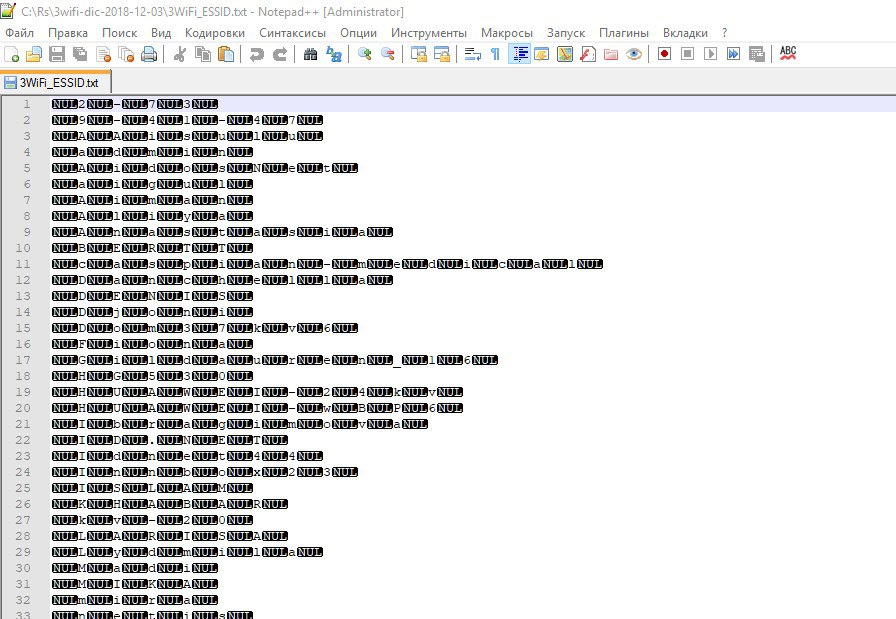Zoom in on the text

pyautogui.click(x=365, y=54)
